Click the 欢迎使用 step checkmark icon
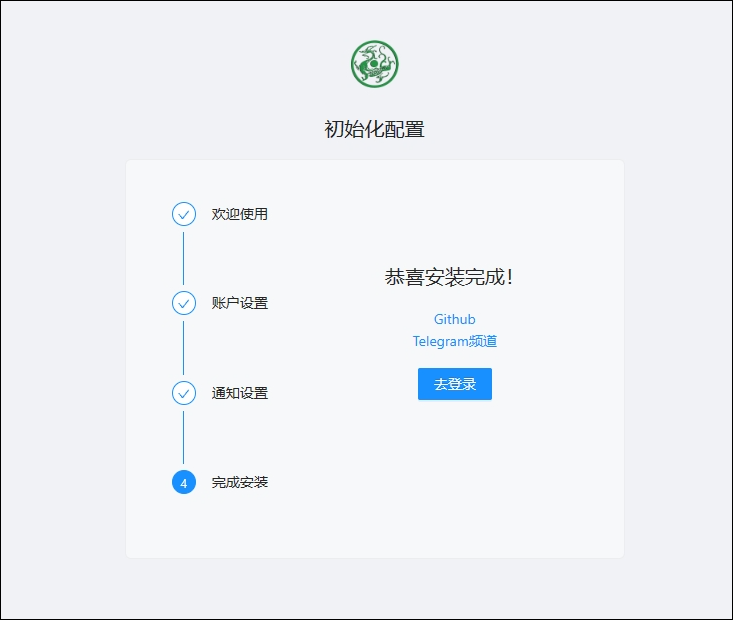The width and height of the screenshot is (733, 620). [183, 214]
